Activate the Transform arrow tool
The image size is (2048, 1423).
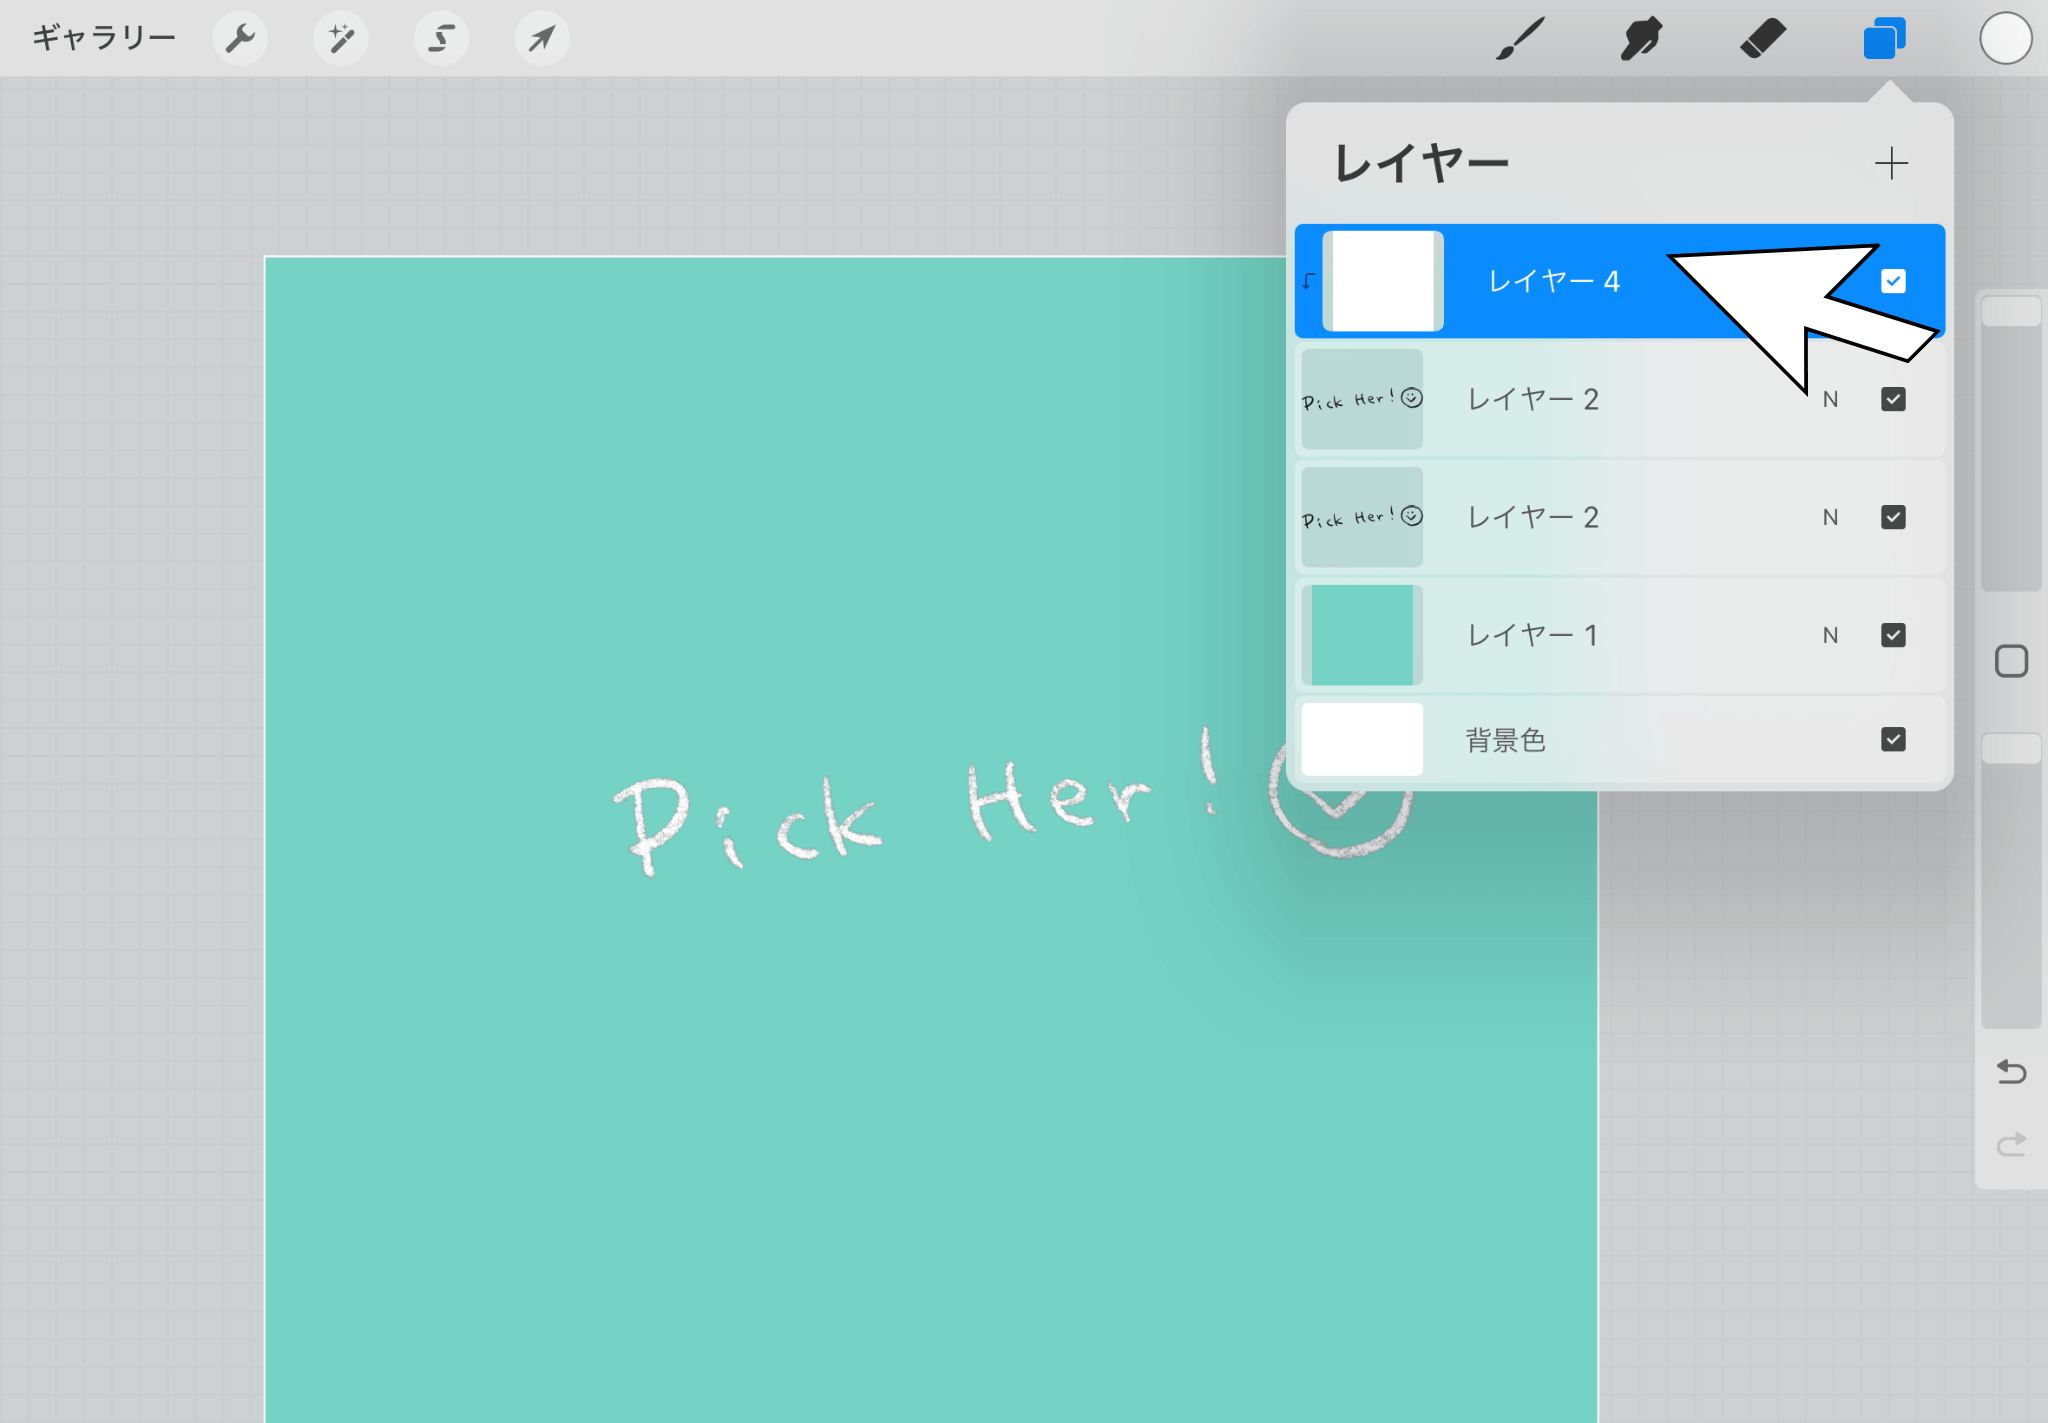[x=542, y=39]
